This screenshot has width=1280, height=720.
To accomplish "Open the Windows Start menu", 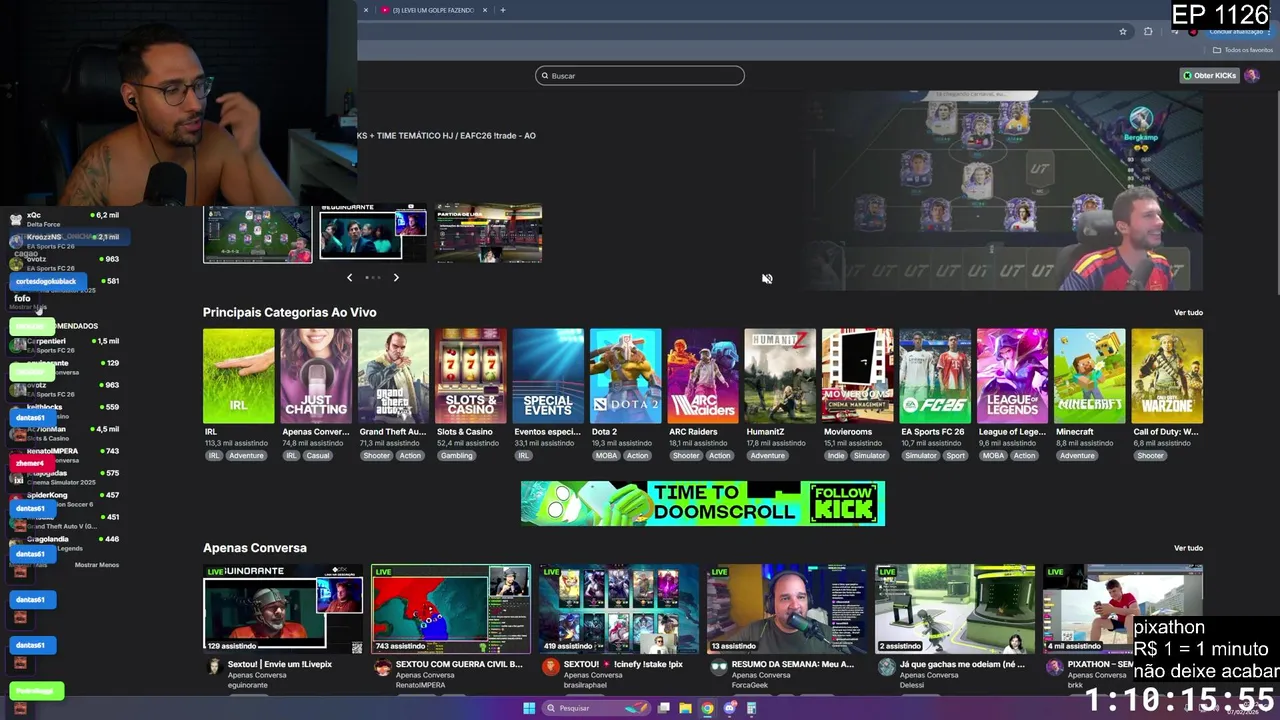I will click(x=529, y=708).
